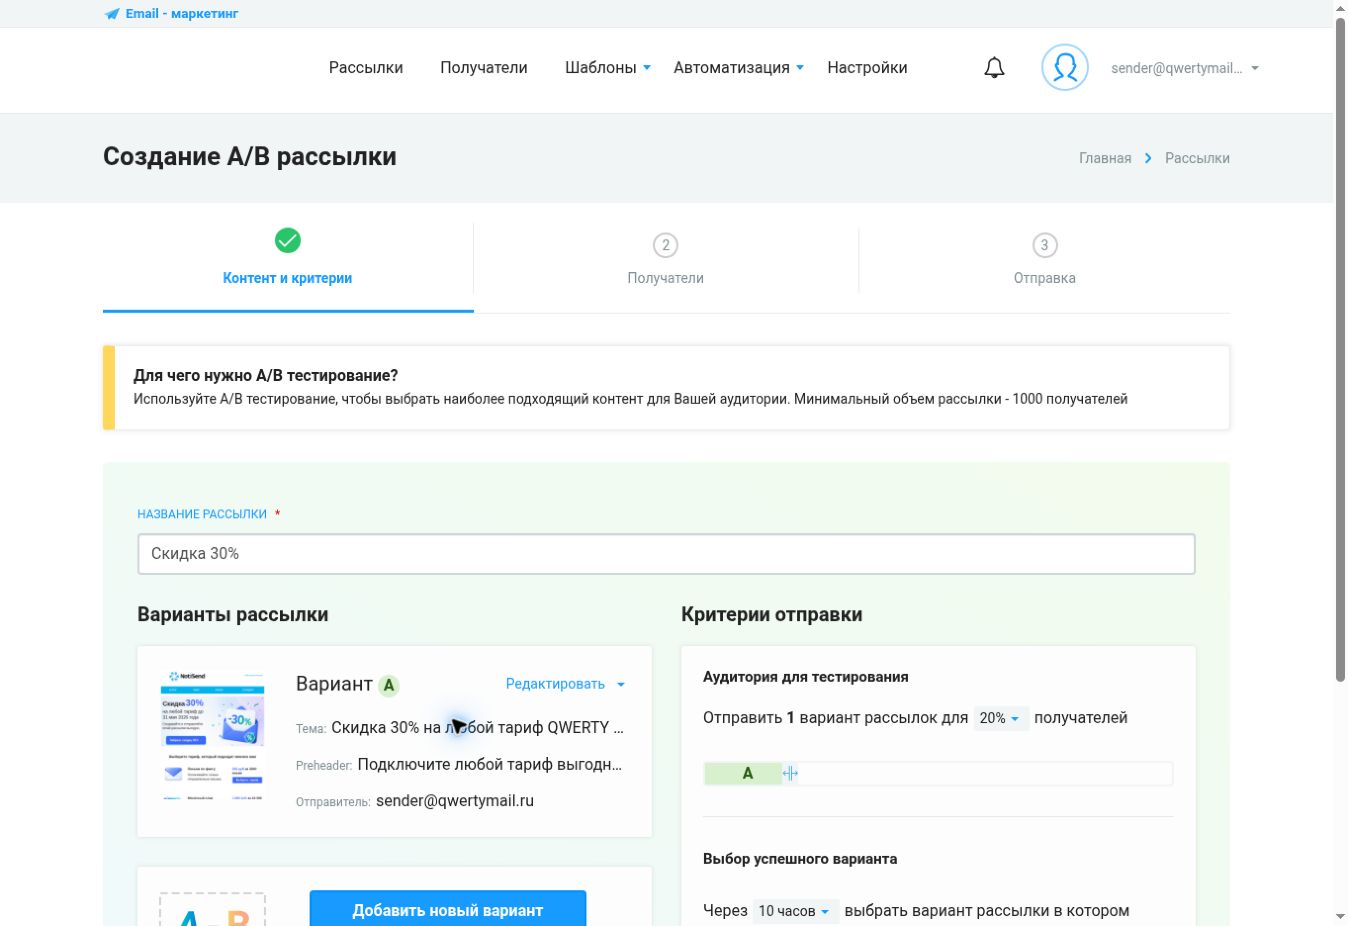
Task: Open the sender@qwertymail account dropdown
Action: coord(1185,68)
